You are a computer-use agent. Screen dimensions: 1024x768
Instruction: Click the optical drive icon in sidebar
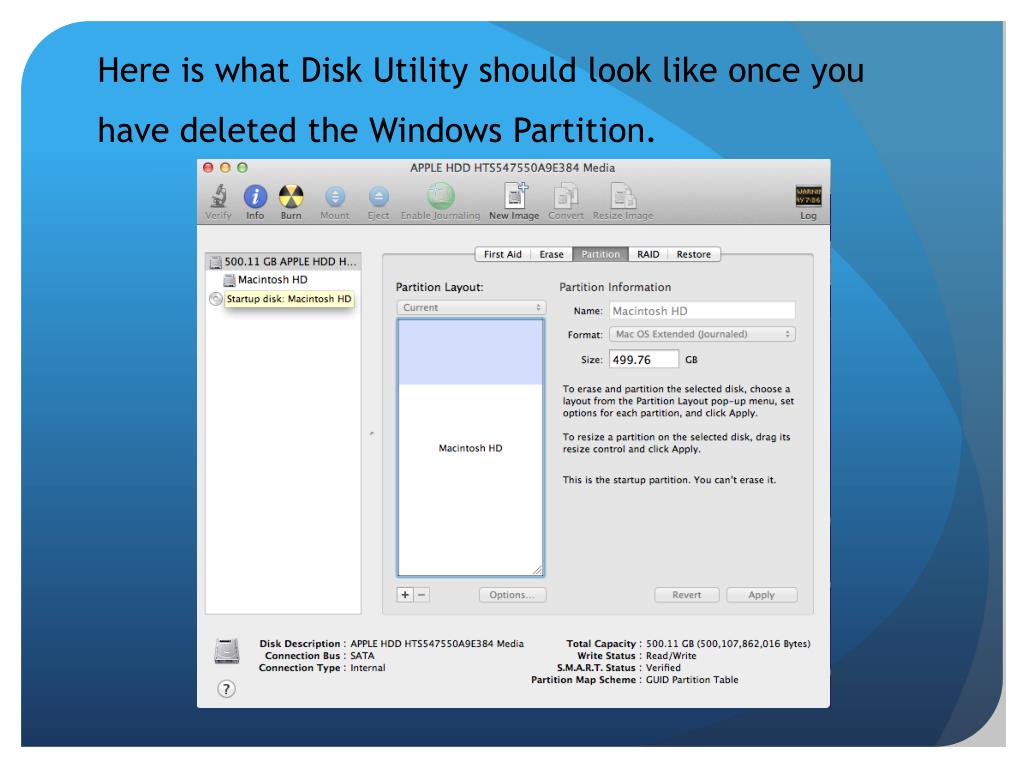216,299
